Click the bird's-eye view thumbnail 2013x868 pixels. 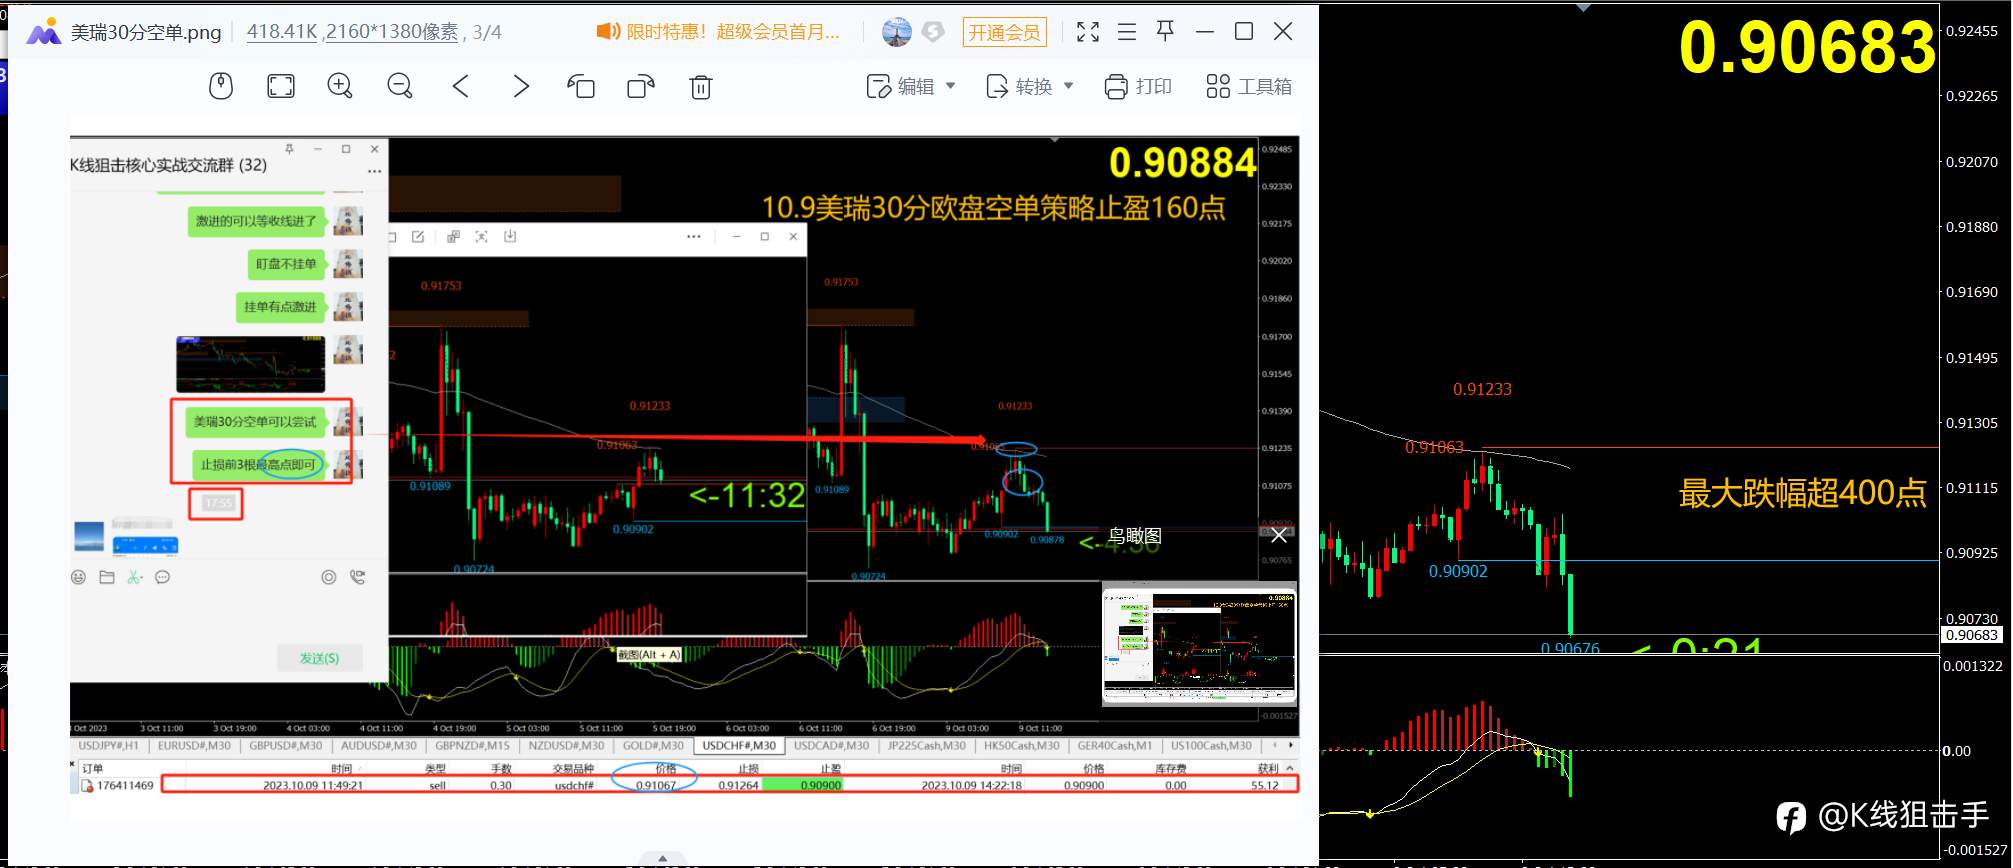click(x=1199, y=645)
